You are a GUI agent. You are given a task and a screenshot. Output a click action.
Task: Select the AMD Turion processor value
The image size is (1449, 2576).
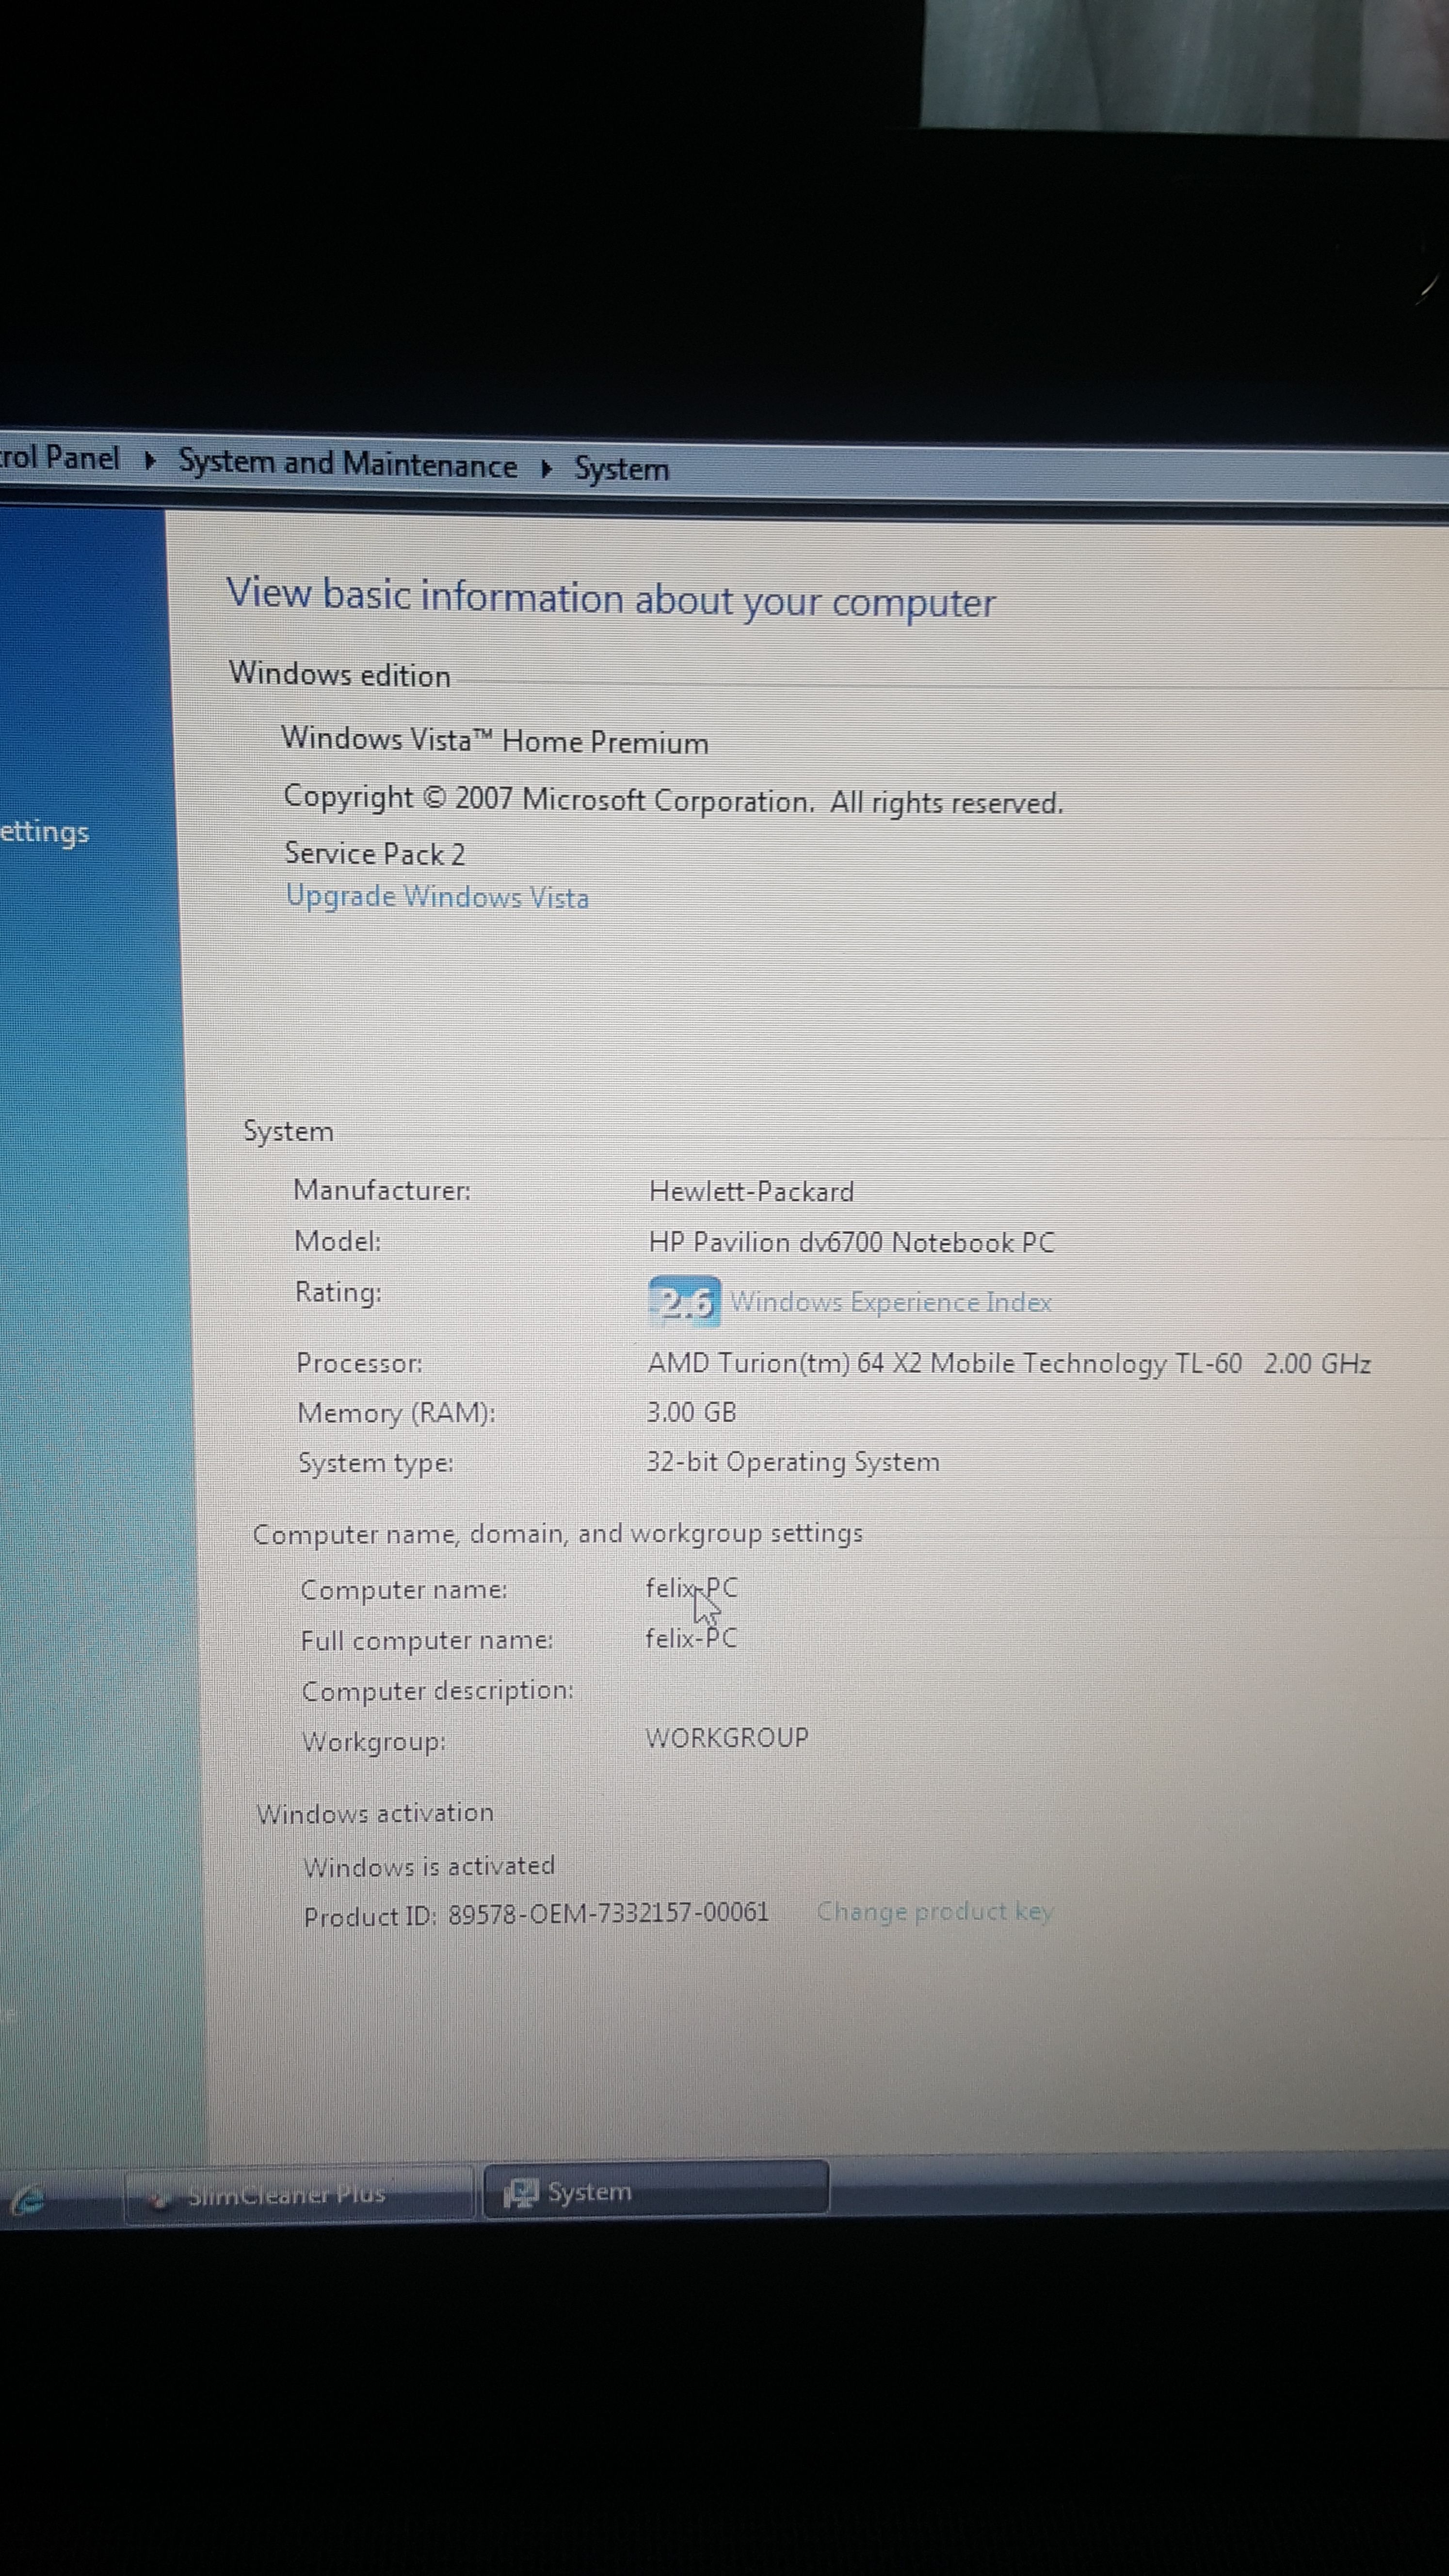[1009, 1363]
